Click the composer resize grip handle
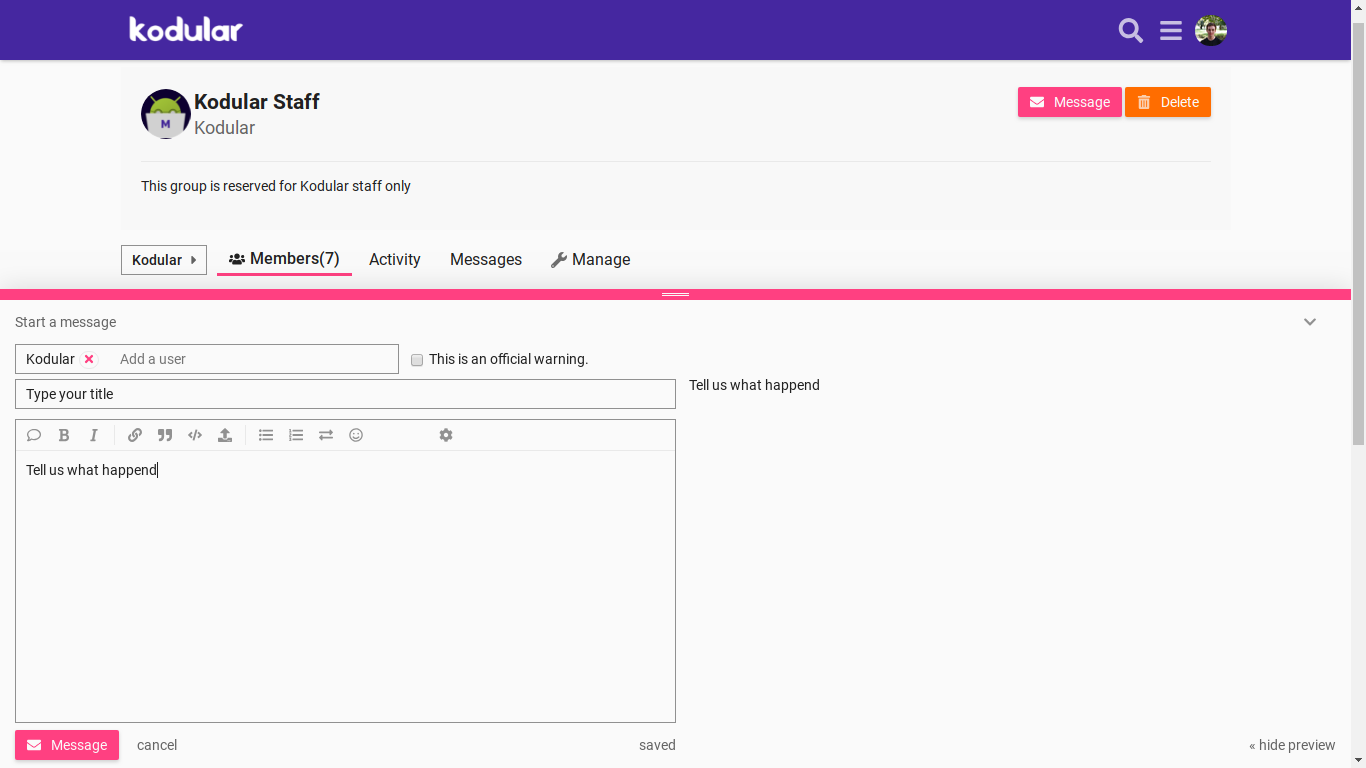This screenshot has height=768, width=1366. (675, 294)
